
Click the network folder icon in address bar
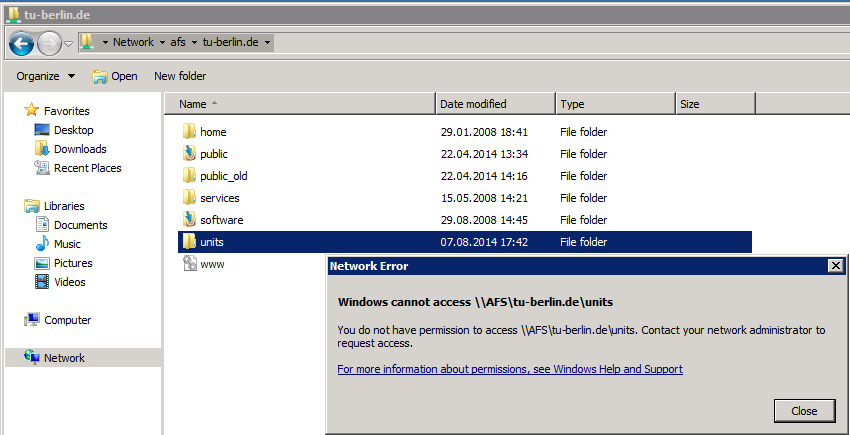(87, 42)
